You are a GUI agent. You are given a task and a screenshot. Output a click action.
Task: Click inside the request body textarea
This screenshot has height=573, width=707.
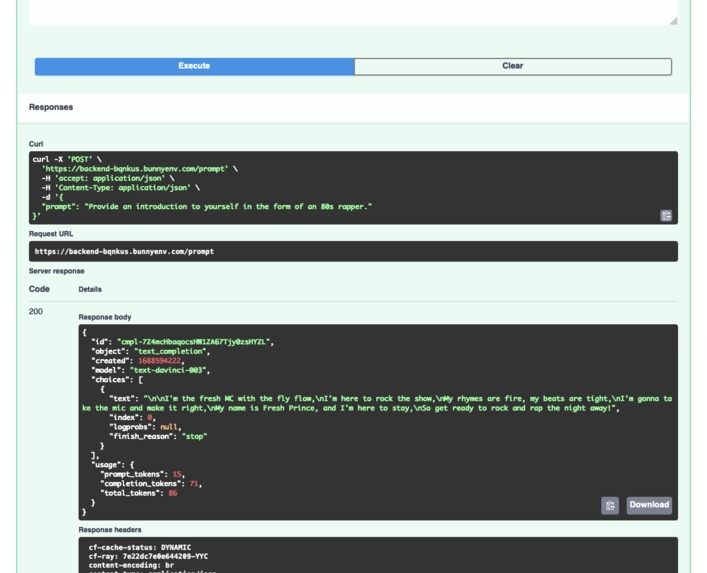(353, 12)
